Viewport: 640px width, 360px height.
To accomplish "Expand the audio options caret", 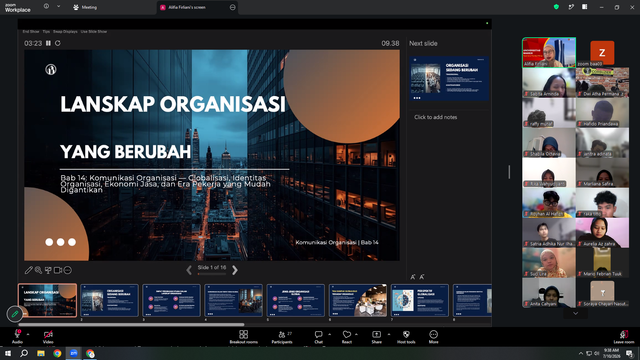I will [x=28, y=334].
